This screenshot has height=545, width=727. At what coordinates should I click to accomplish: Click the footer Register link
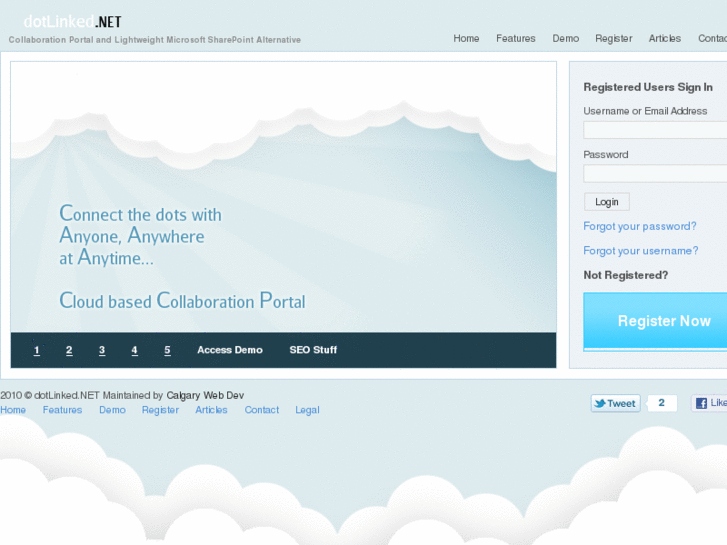point(160,410)
